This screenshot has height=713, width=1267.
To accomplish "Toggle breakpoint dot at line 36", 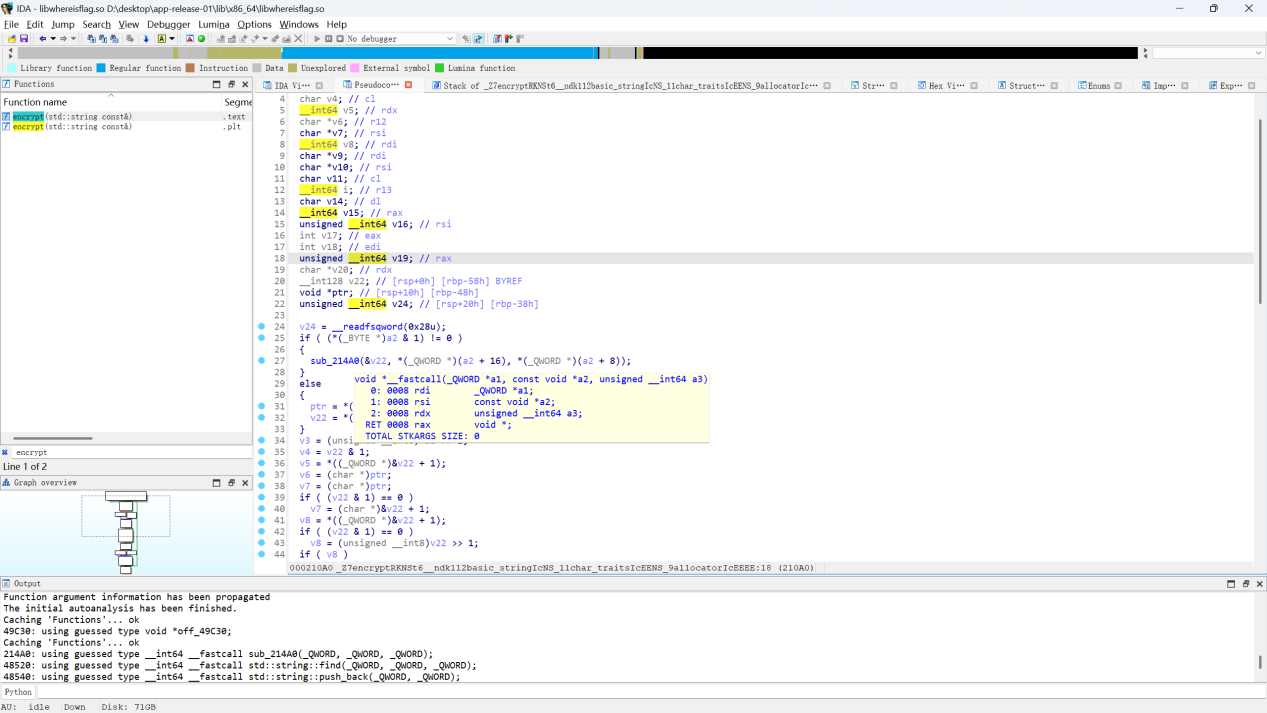I will point(262,463).
